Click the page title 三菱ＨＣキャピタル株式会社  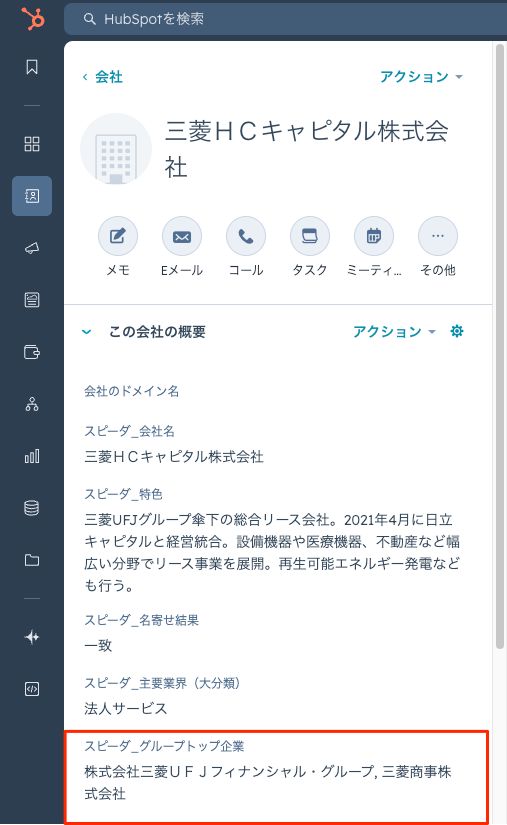point(307,149)
